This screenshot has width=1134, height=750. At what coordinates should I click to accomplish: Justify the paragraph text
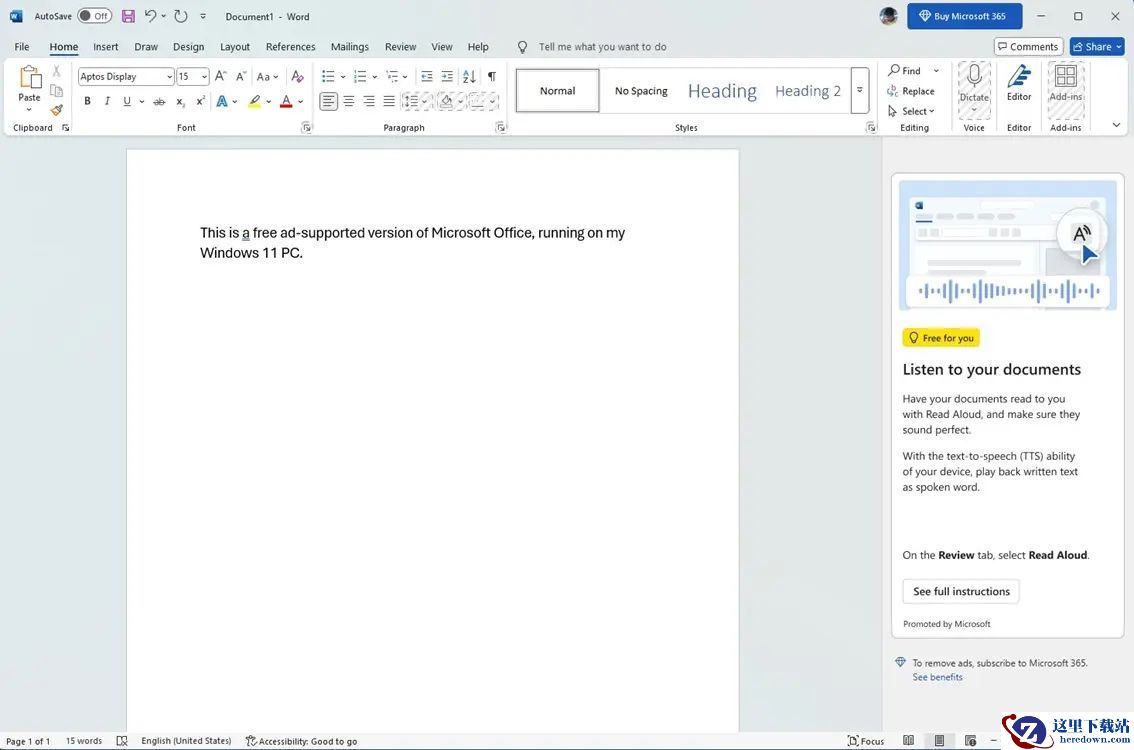tap(389, 101)
